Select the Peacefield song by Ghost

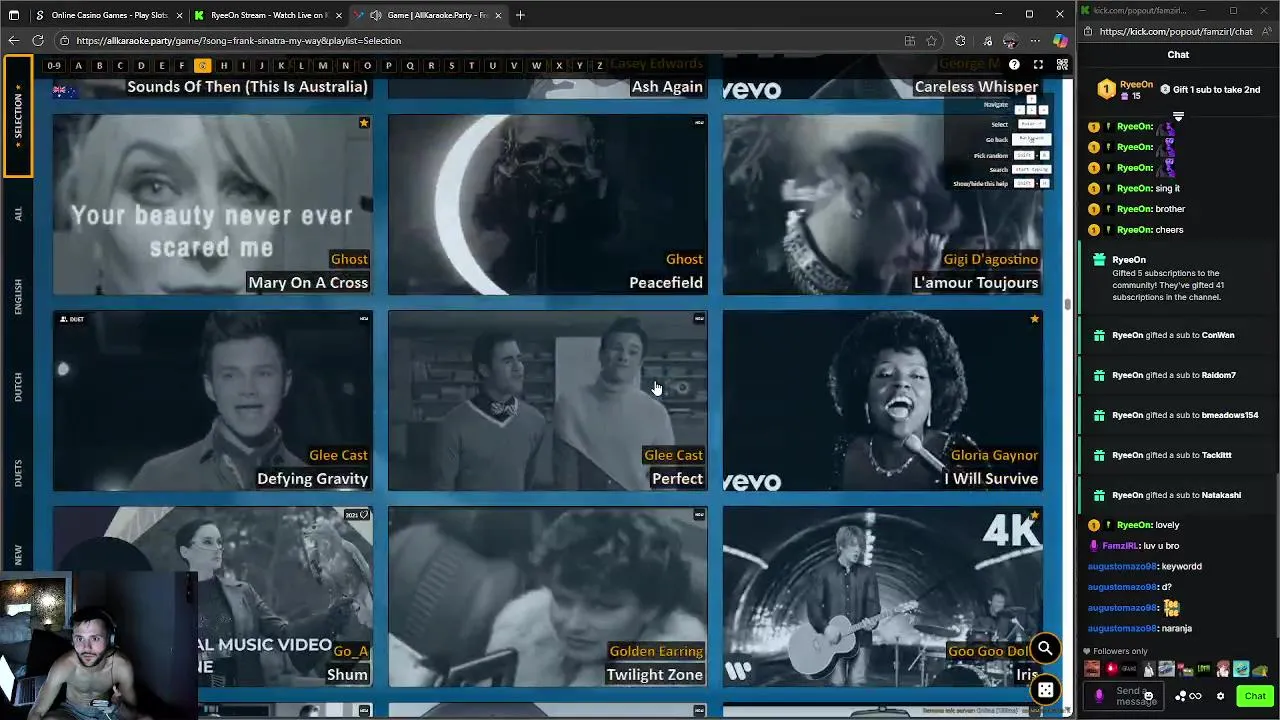[x=548, y=204]
